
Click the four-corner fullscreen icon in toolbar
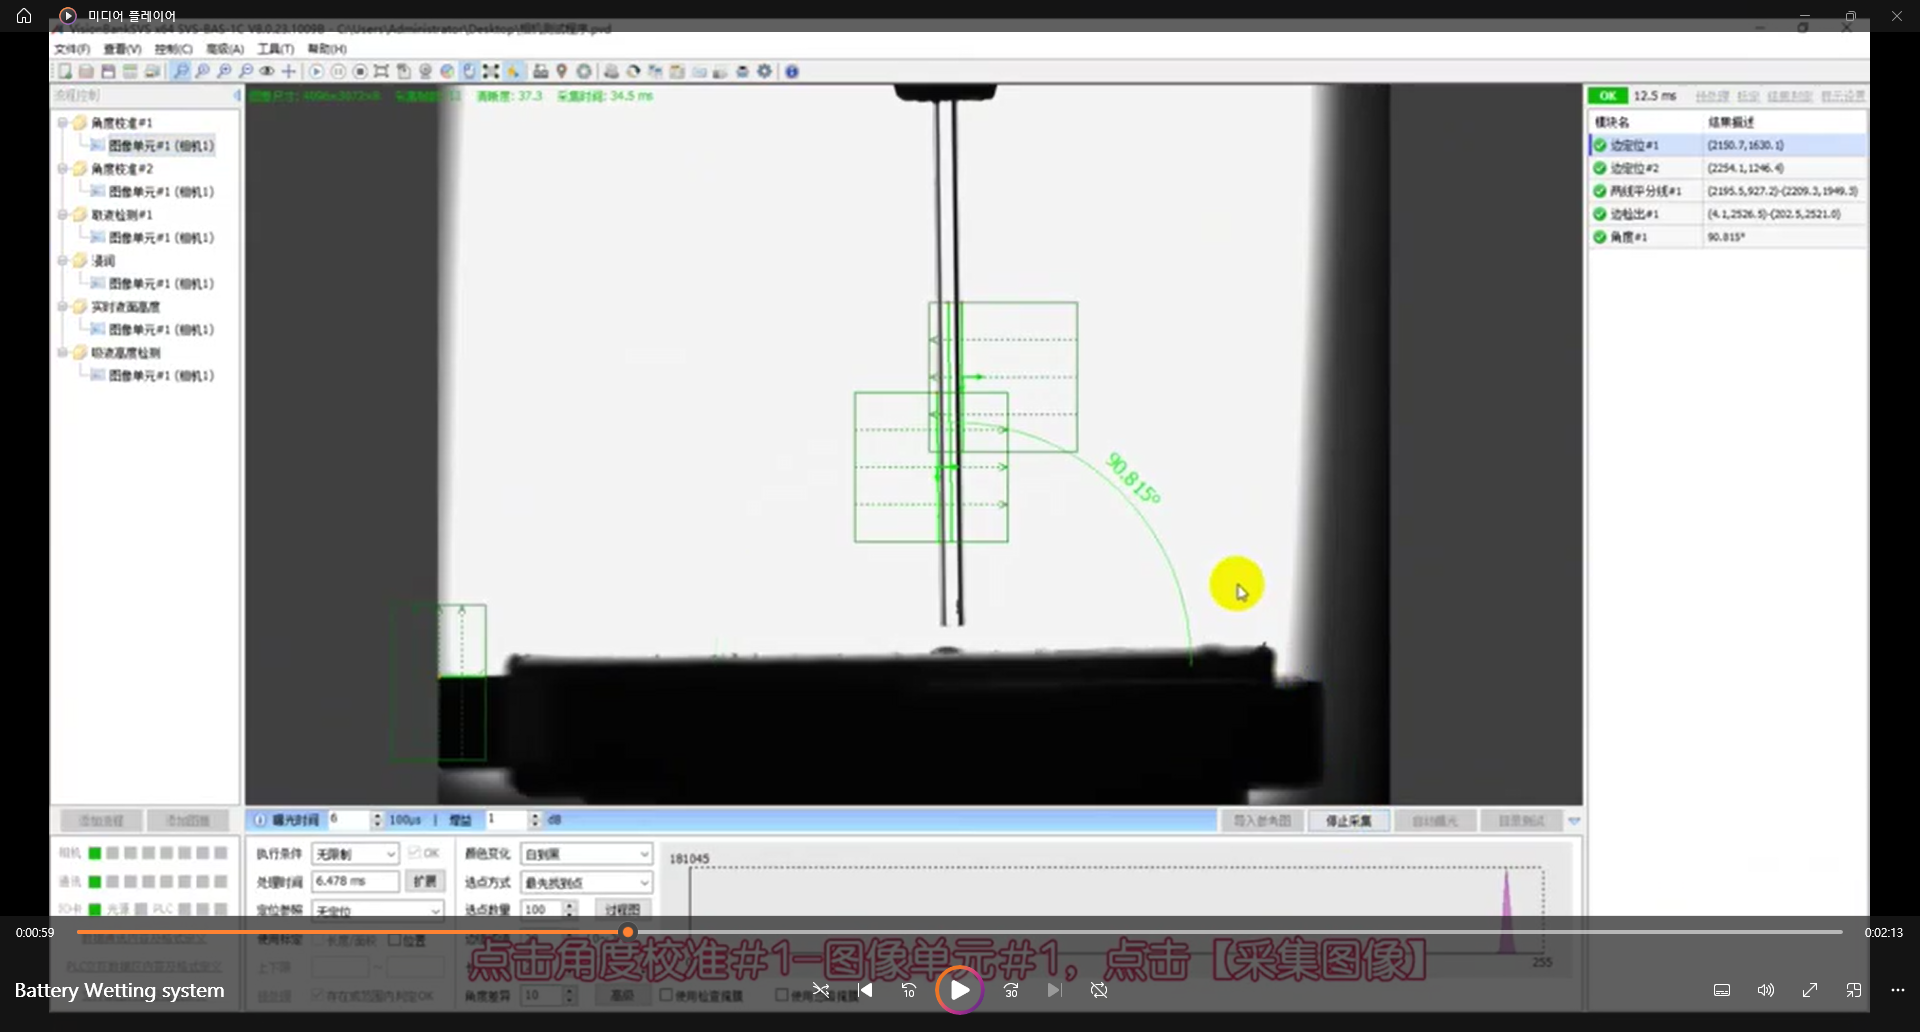[x=491, y=71]
